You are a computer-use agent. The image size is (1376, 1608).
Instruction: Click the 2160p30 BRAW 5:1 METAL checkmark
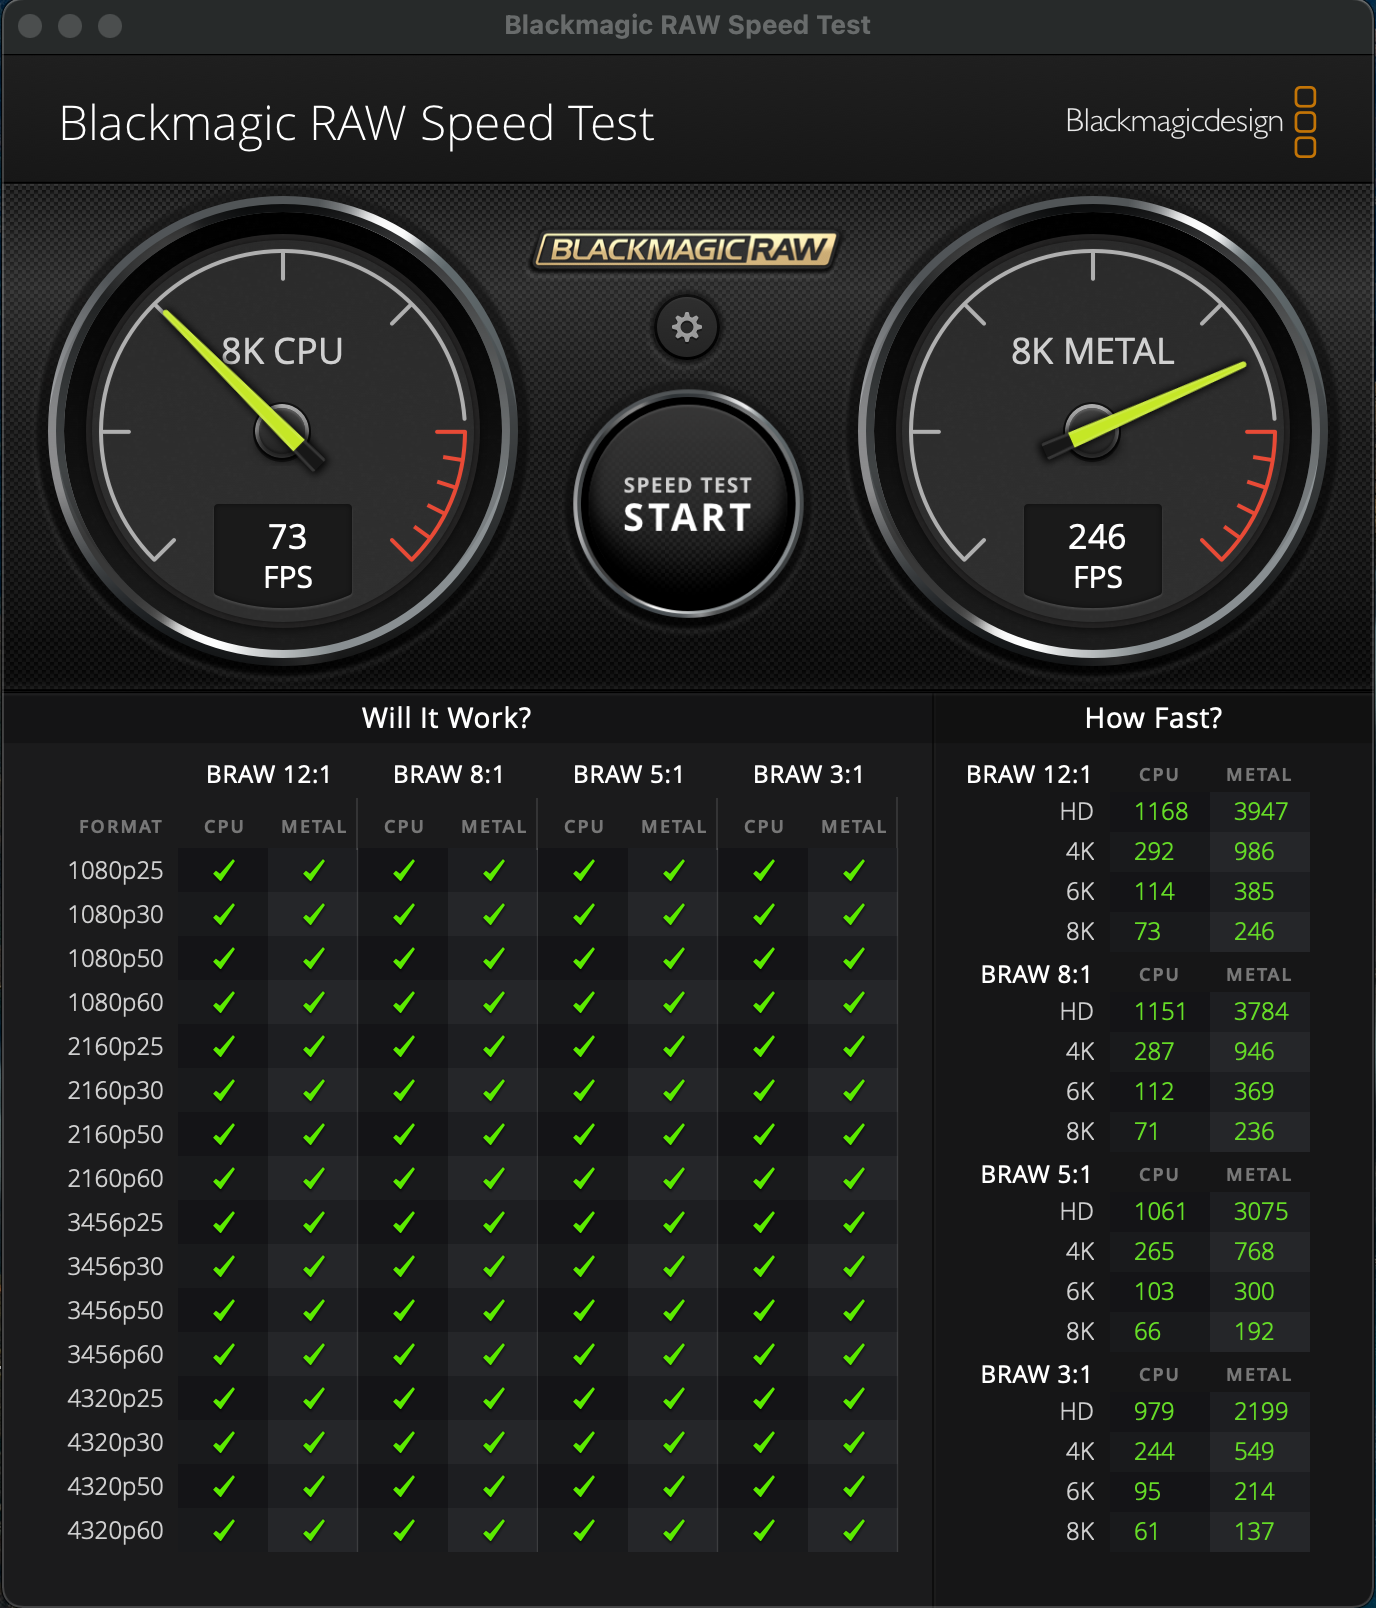[x=673, y=1091]
